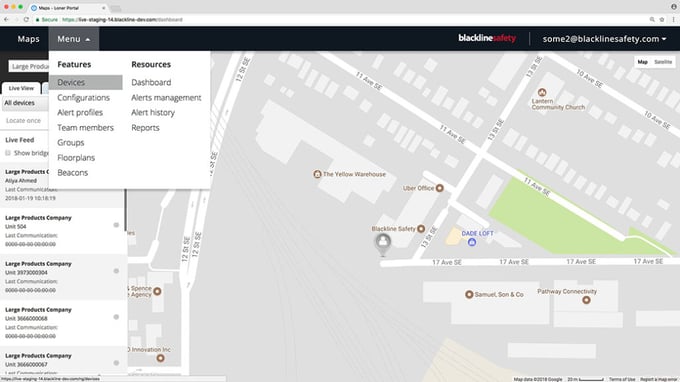This screenshot has height=382, width=680.
Task: Click the Blackline Safety place marker
Action: click(421, 229)
